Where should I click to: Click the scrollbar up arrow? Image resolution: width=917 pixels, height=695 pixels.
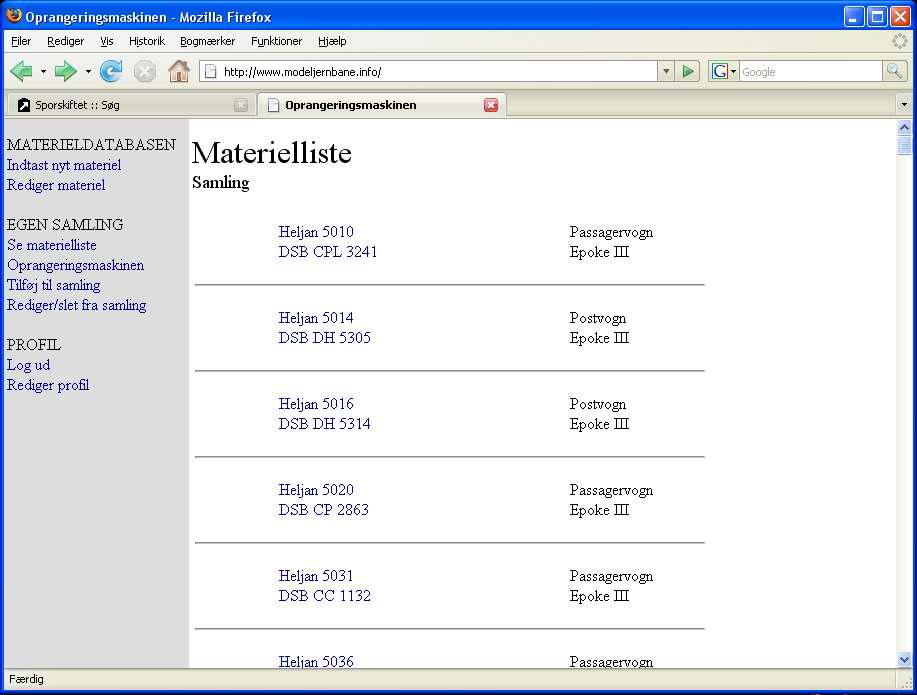pyautogui.click(x=904, y=128)
